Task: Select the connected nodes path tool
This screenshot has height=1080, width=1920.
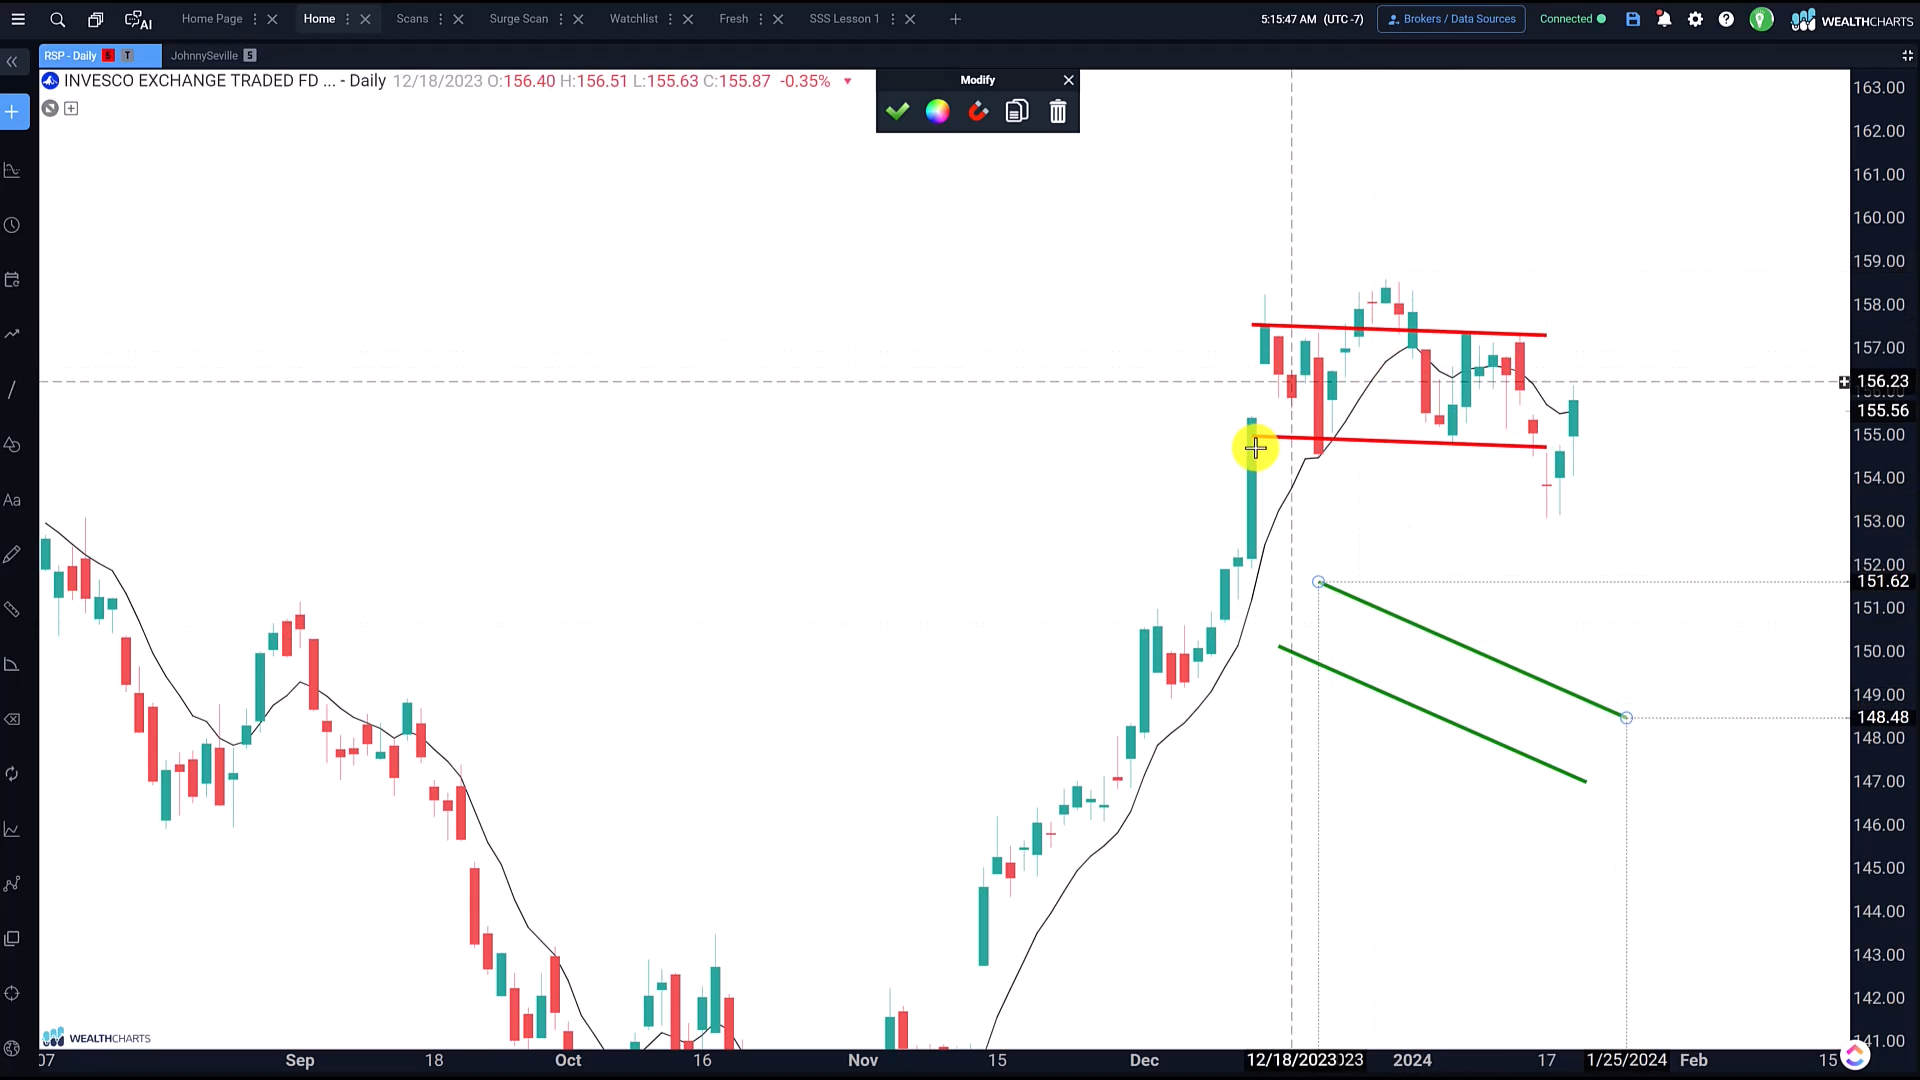Action: 12,884
